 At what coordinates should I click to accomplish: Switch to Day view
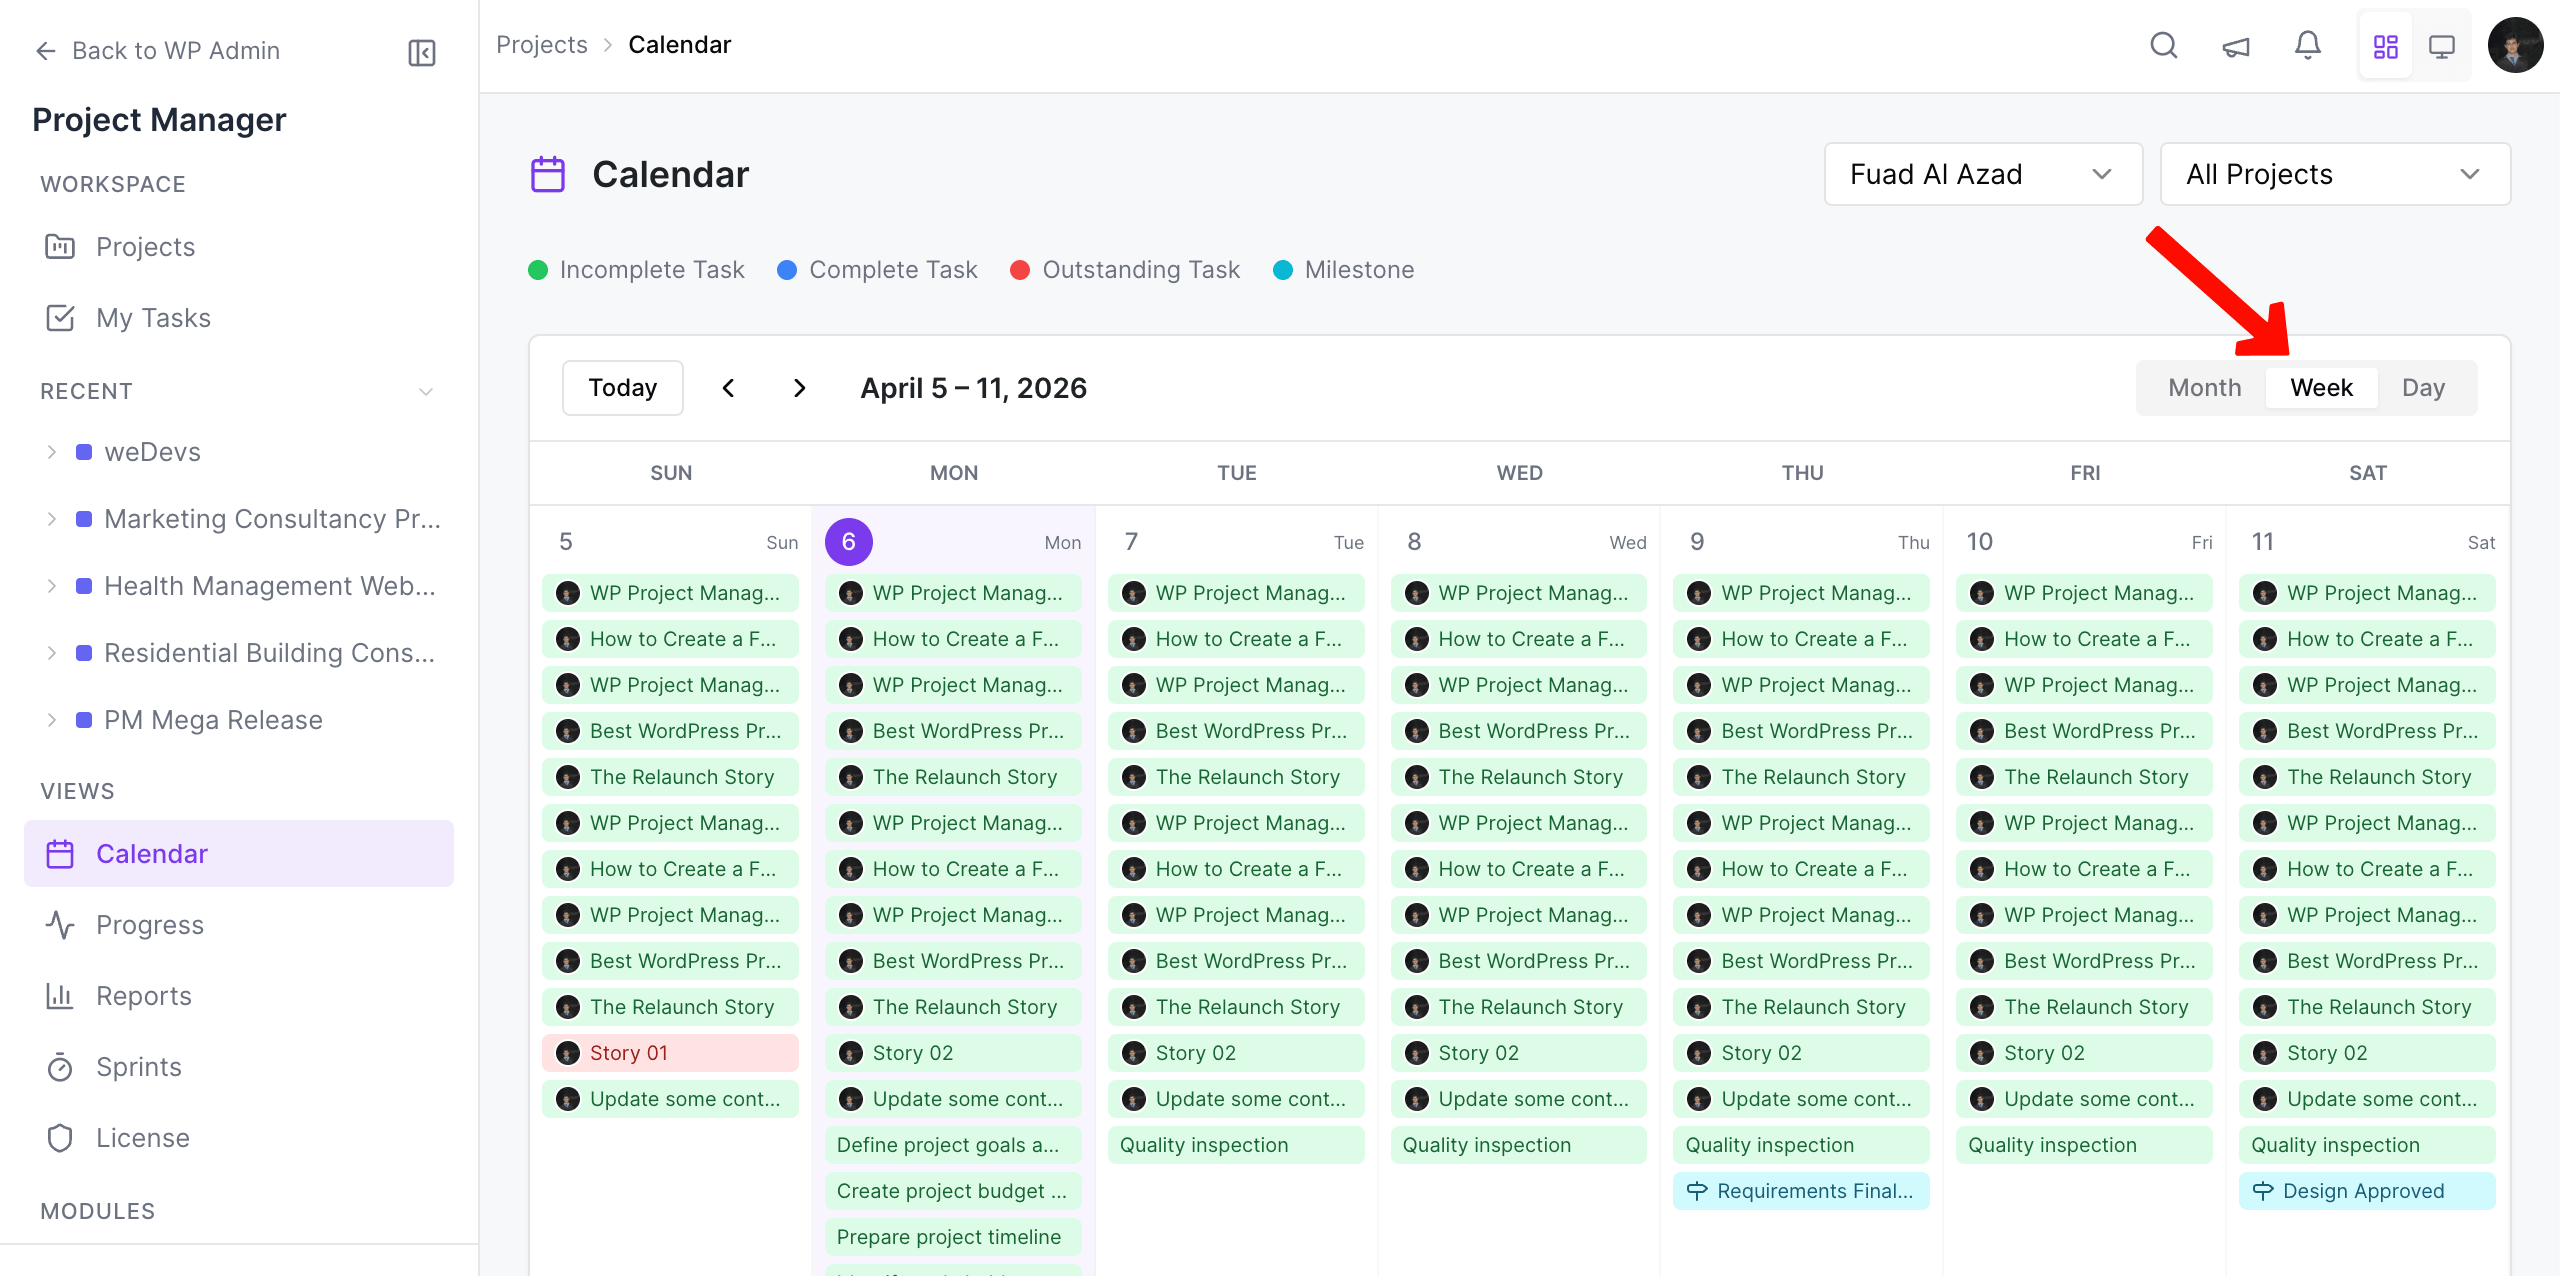coord(2424,387)
